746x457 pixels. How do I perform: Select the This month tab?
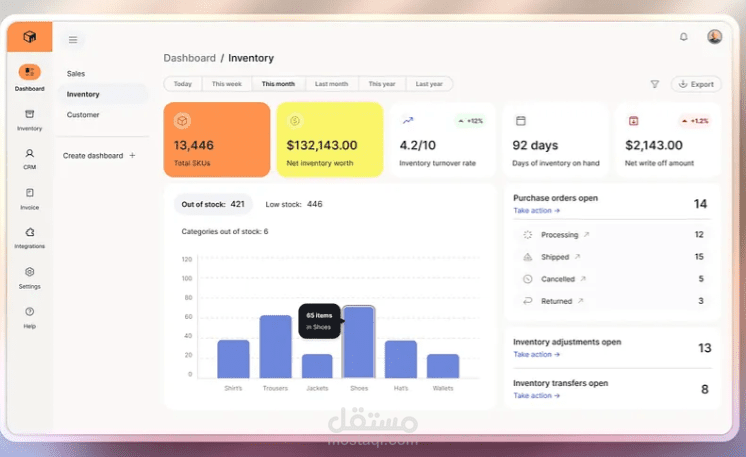coord(278,84)
